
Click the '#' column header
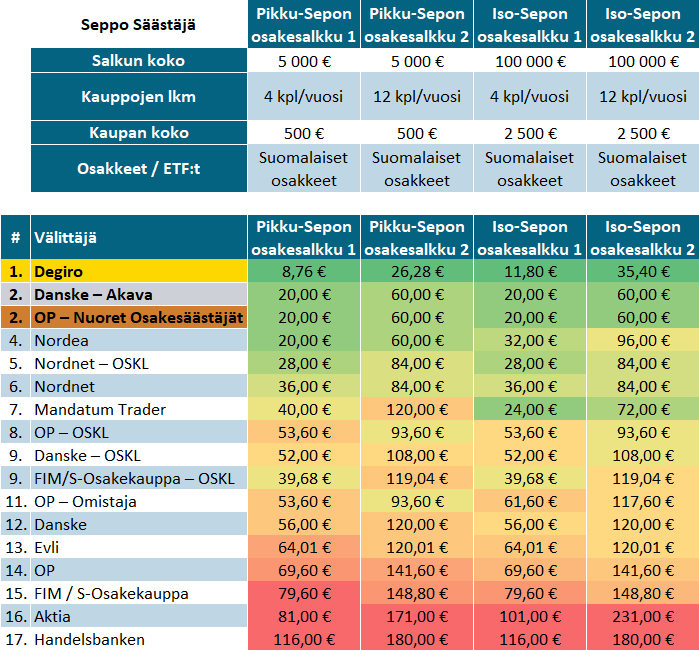coord(15,237)
